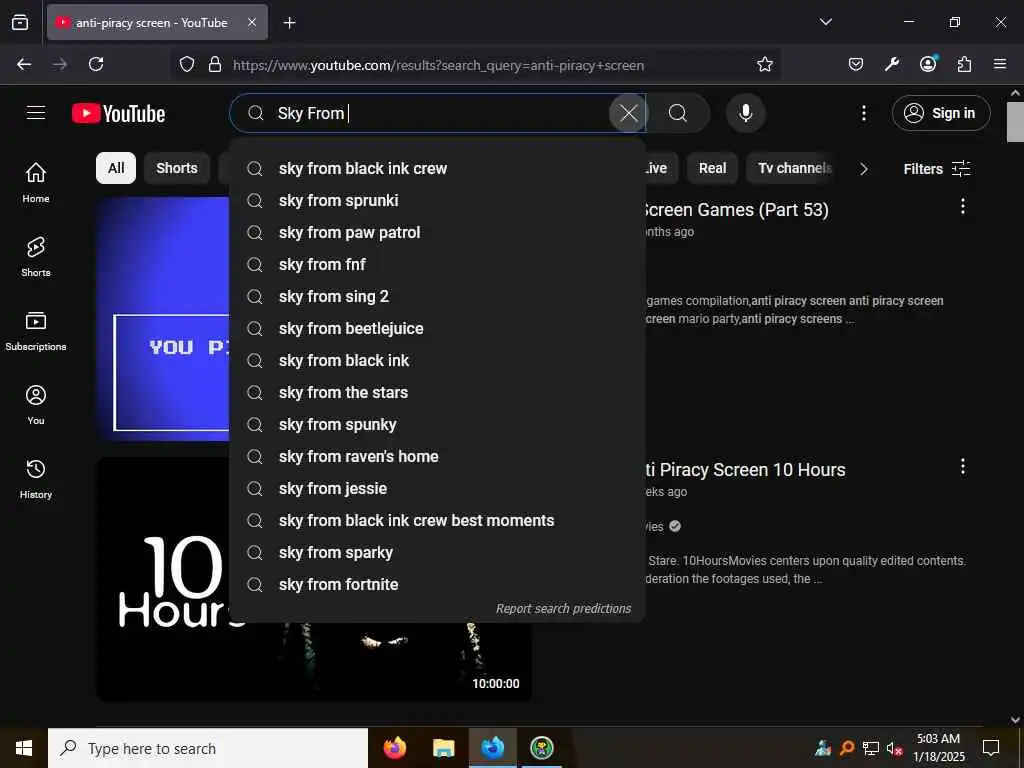
Task: Select 'sky from black ink crew best moments'
Action: point(438,520)
